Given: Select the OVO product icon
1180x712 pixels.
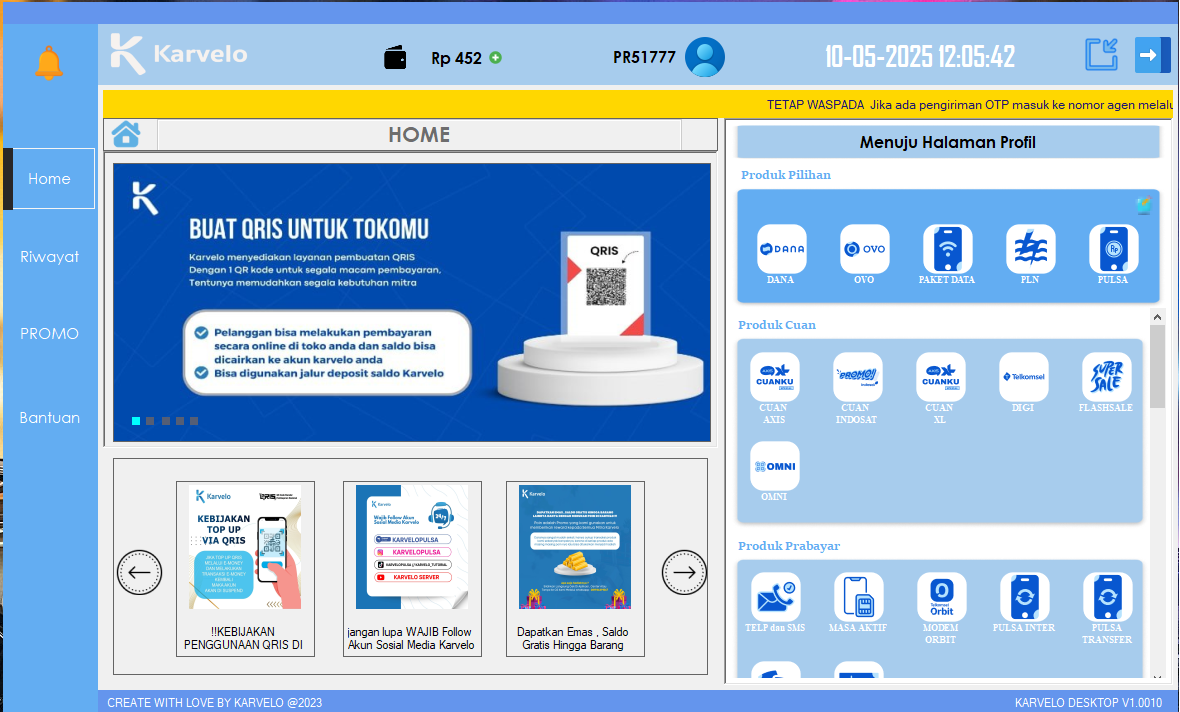Looking at the screenshot, I should tap(865, 249).
